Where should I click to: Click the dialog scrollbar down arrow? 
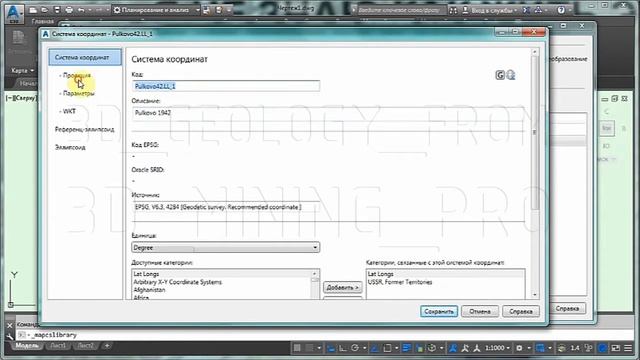[535, 295]
